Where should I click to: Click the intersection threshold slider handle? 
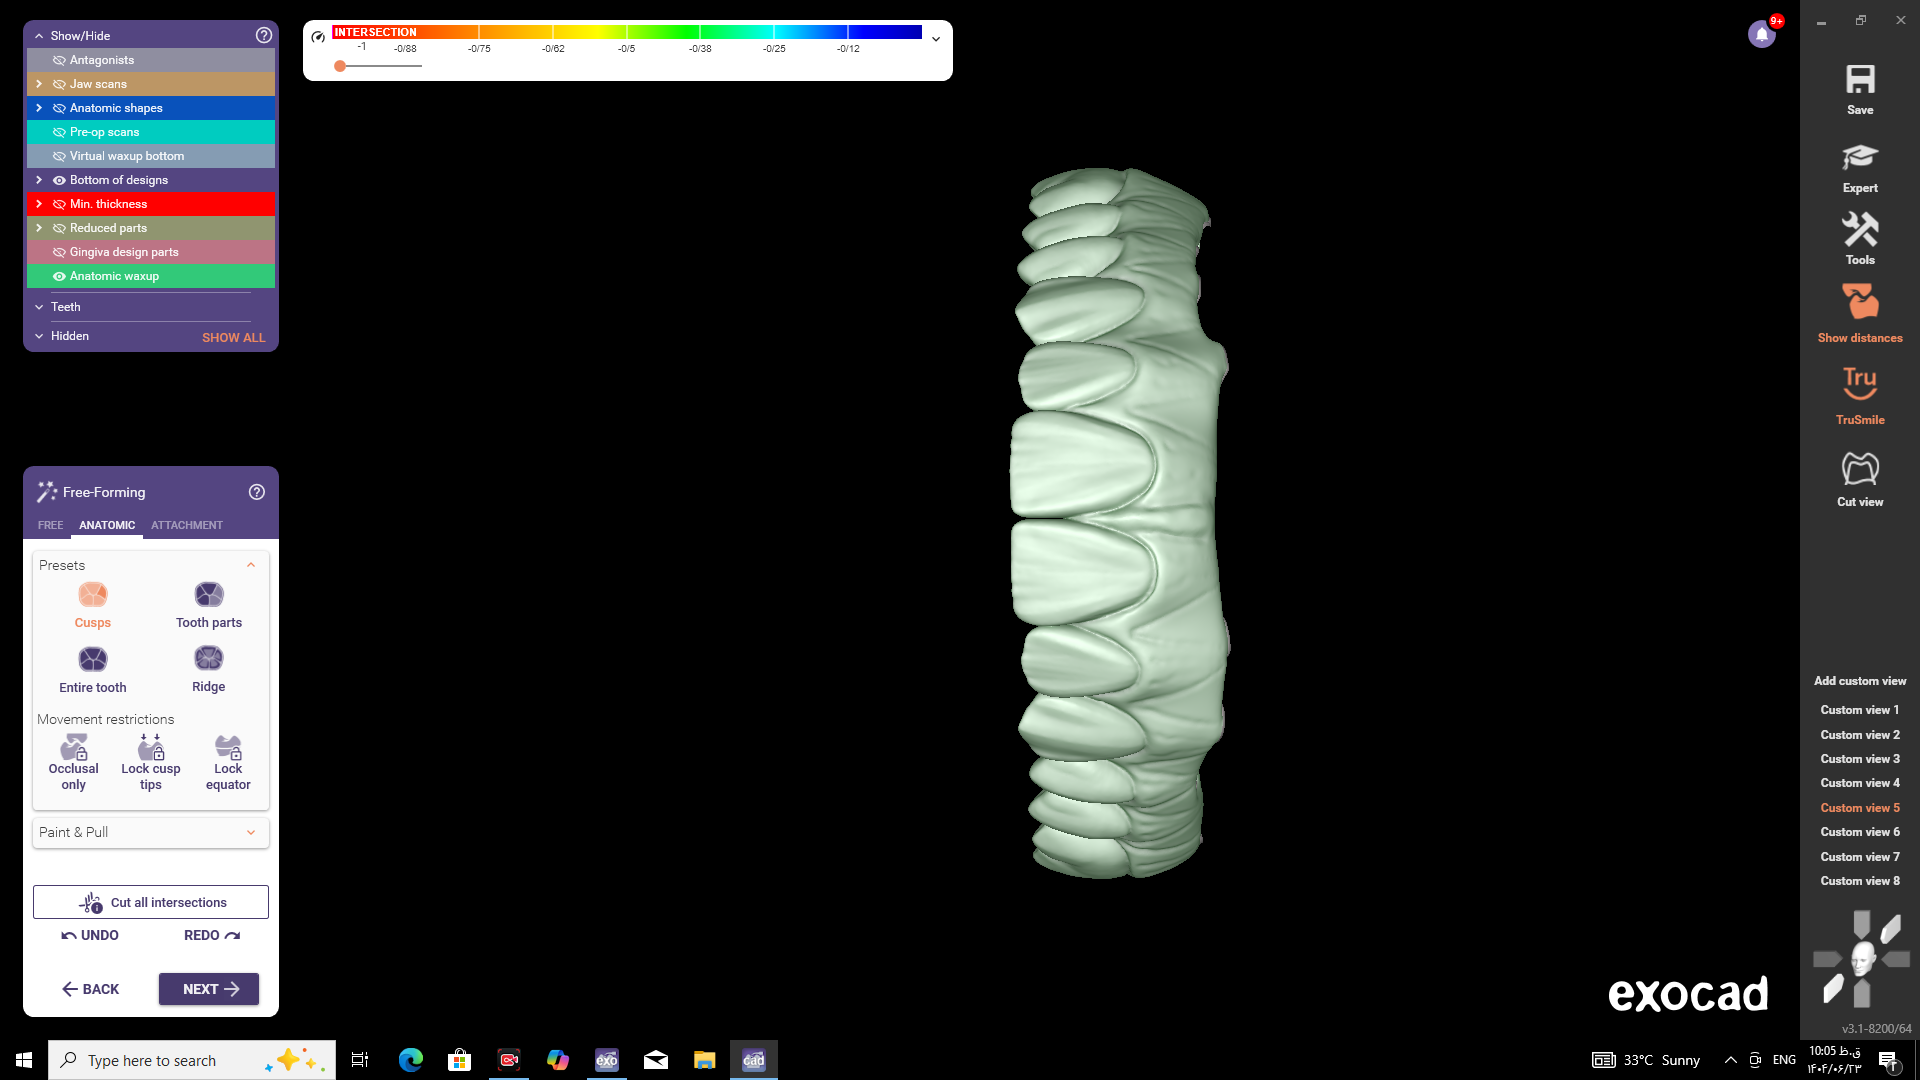(x=340, y=66)
